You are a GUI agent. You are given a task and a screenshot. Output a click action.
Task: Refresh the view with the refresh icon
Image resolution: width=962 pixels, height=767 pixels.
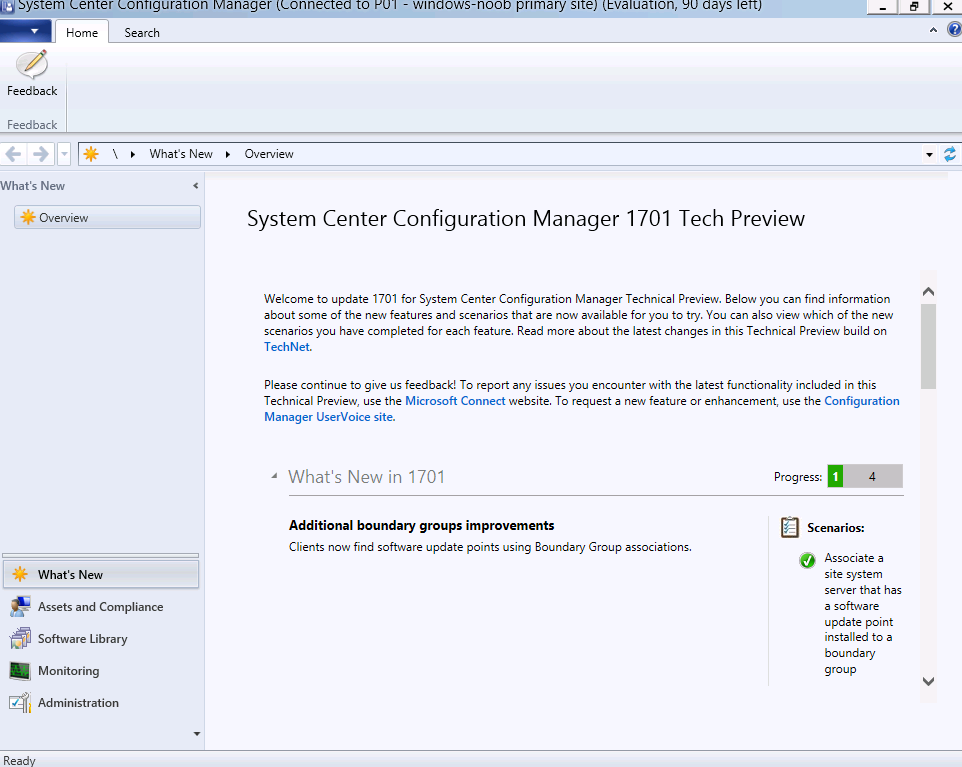[950, 154]
